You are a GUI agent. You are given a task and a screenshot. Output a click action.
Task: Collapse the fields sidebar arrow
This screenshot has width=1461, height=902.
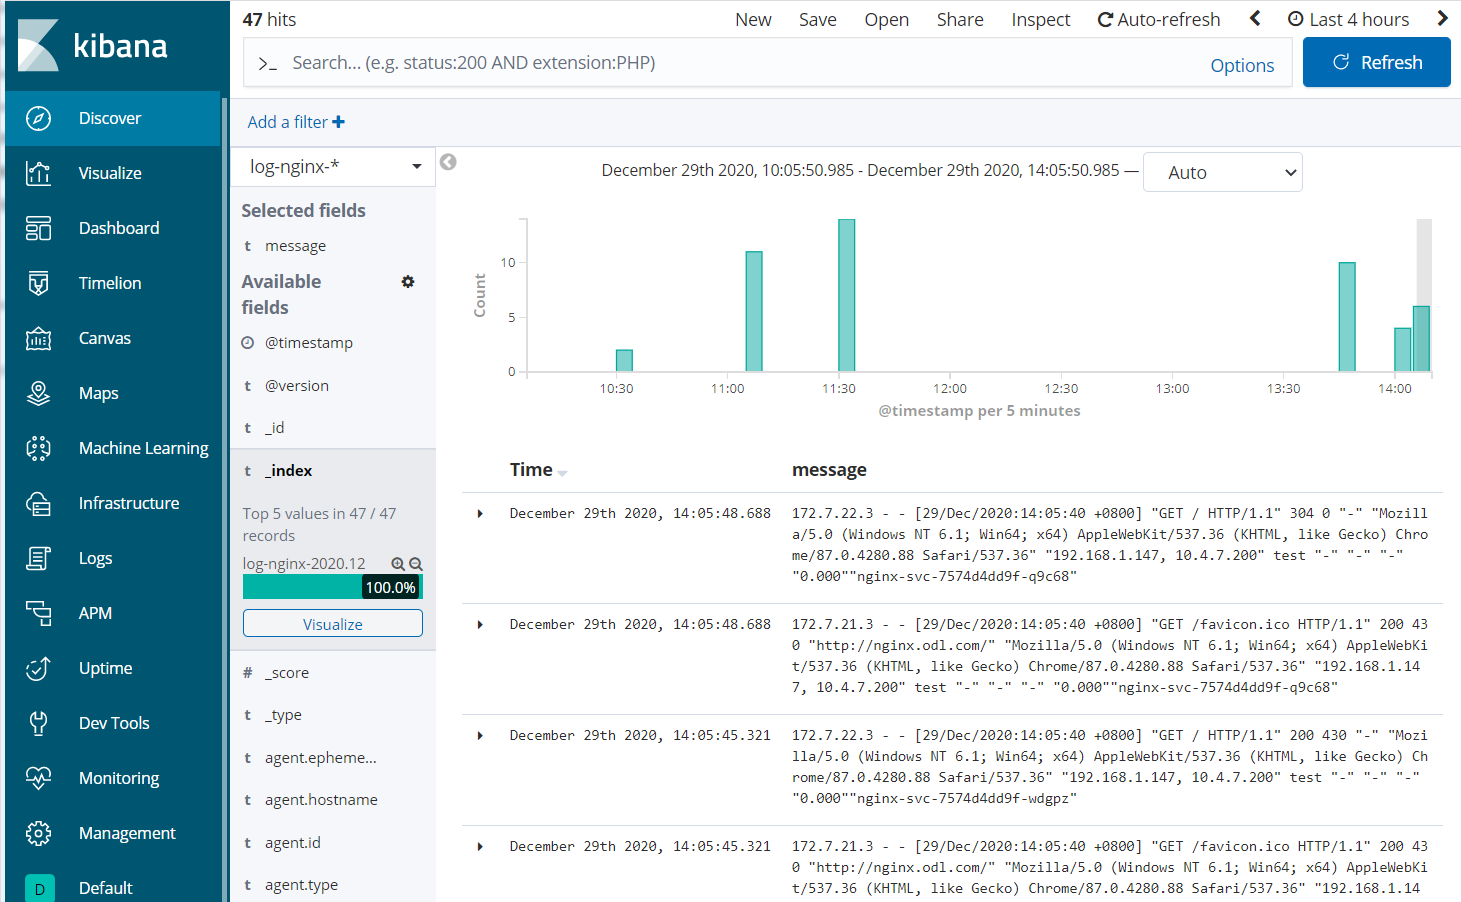[x=448, y=162]
